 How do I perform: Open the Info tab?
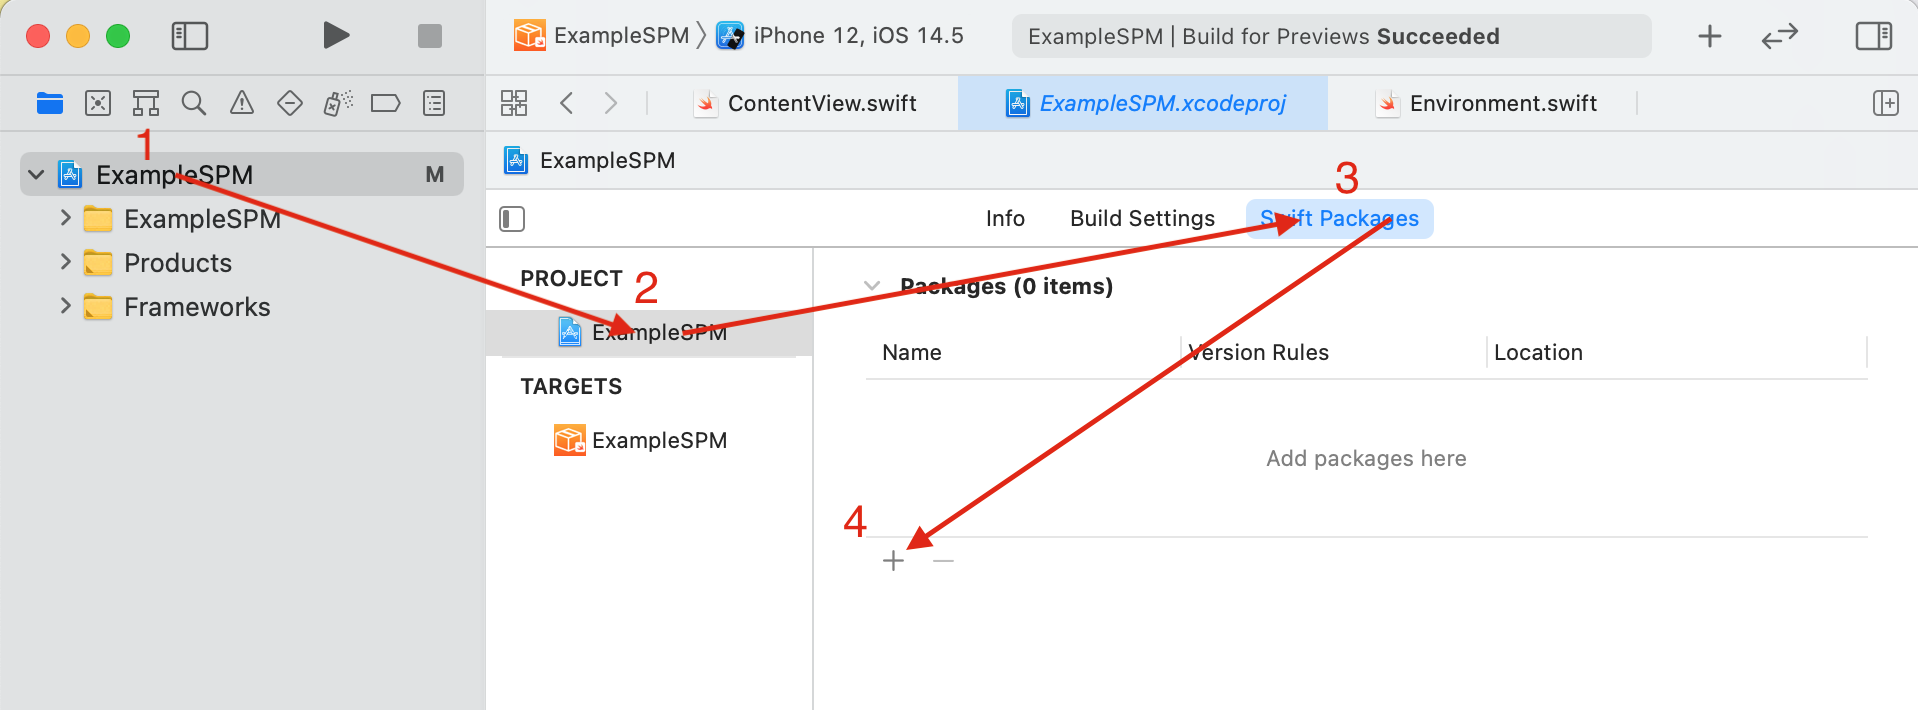(x=1005, y=219)
